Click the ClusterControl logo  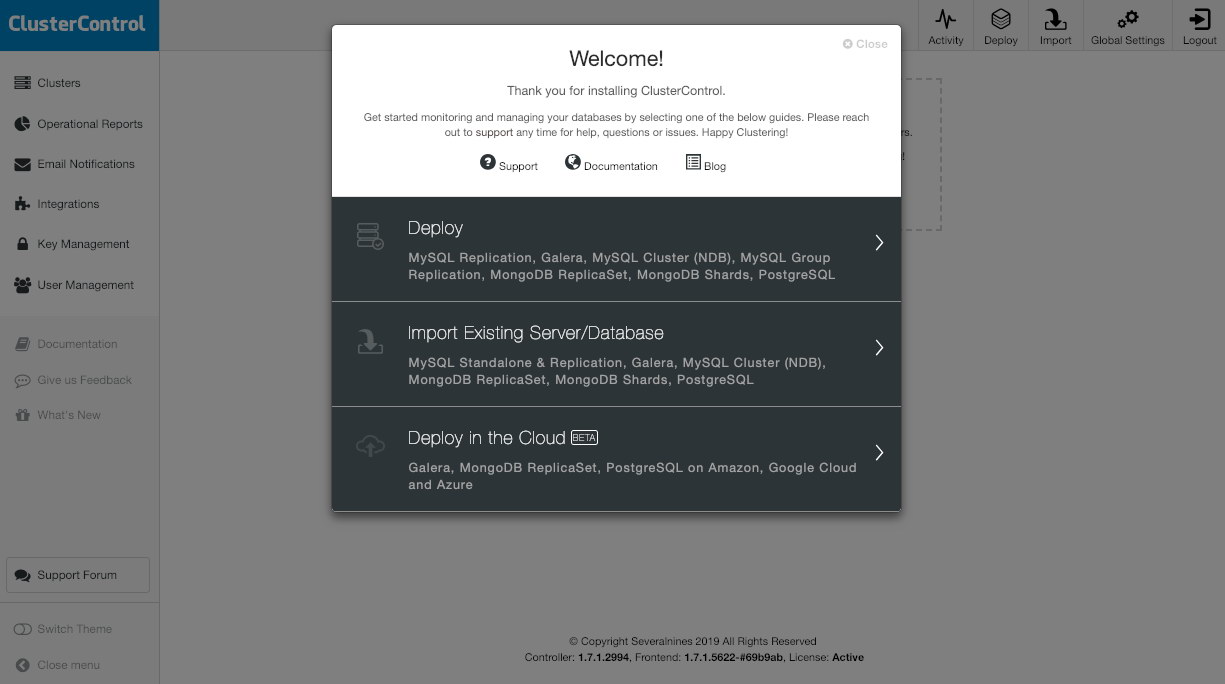[x=77, y=24]
